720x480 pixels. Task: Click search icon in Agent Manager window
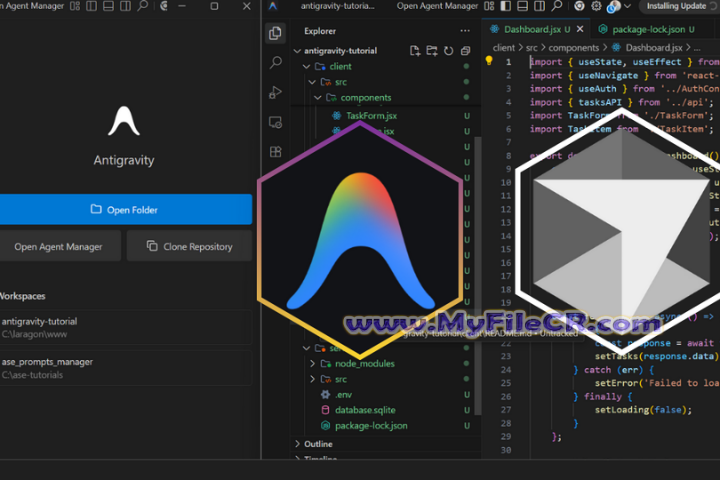(143, 6)
